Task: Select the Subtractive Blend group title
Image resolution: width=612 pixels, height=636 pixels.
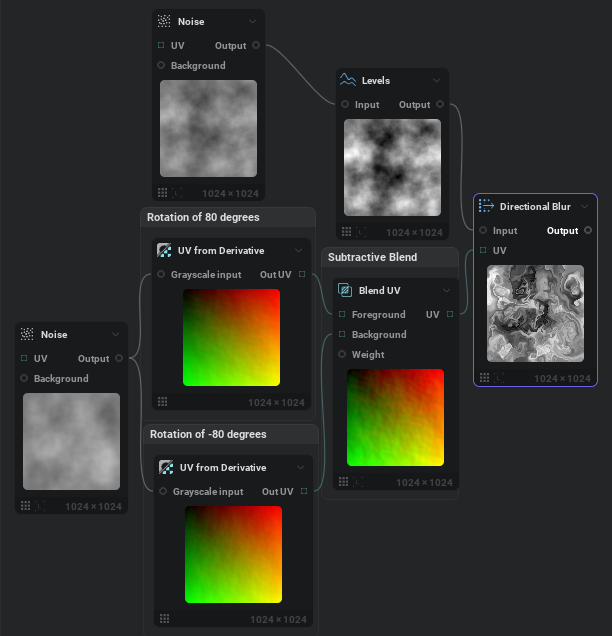Action: [373, 257]
